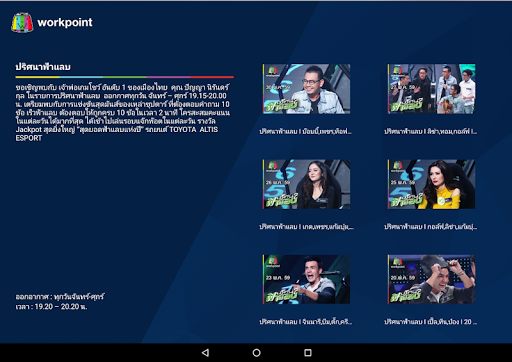Click the workpoint wordmark text
Screen dimensions: 512x362
(x=65, y=23)
